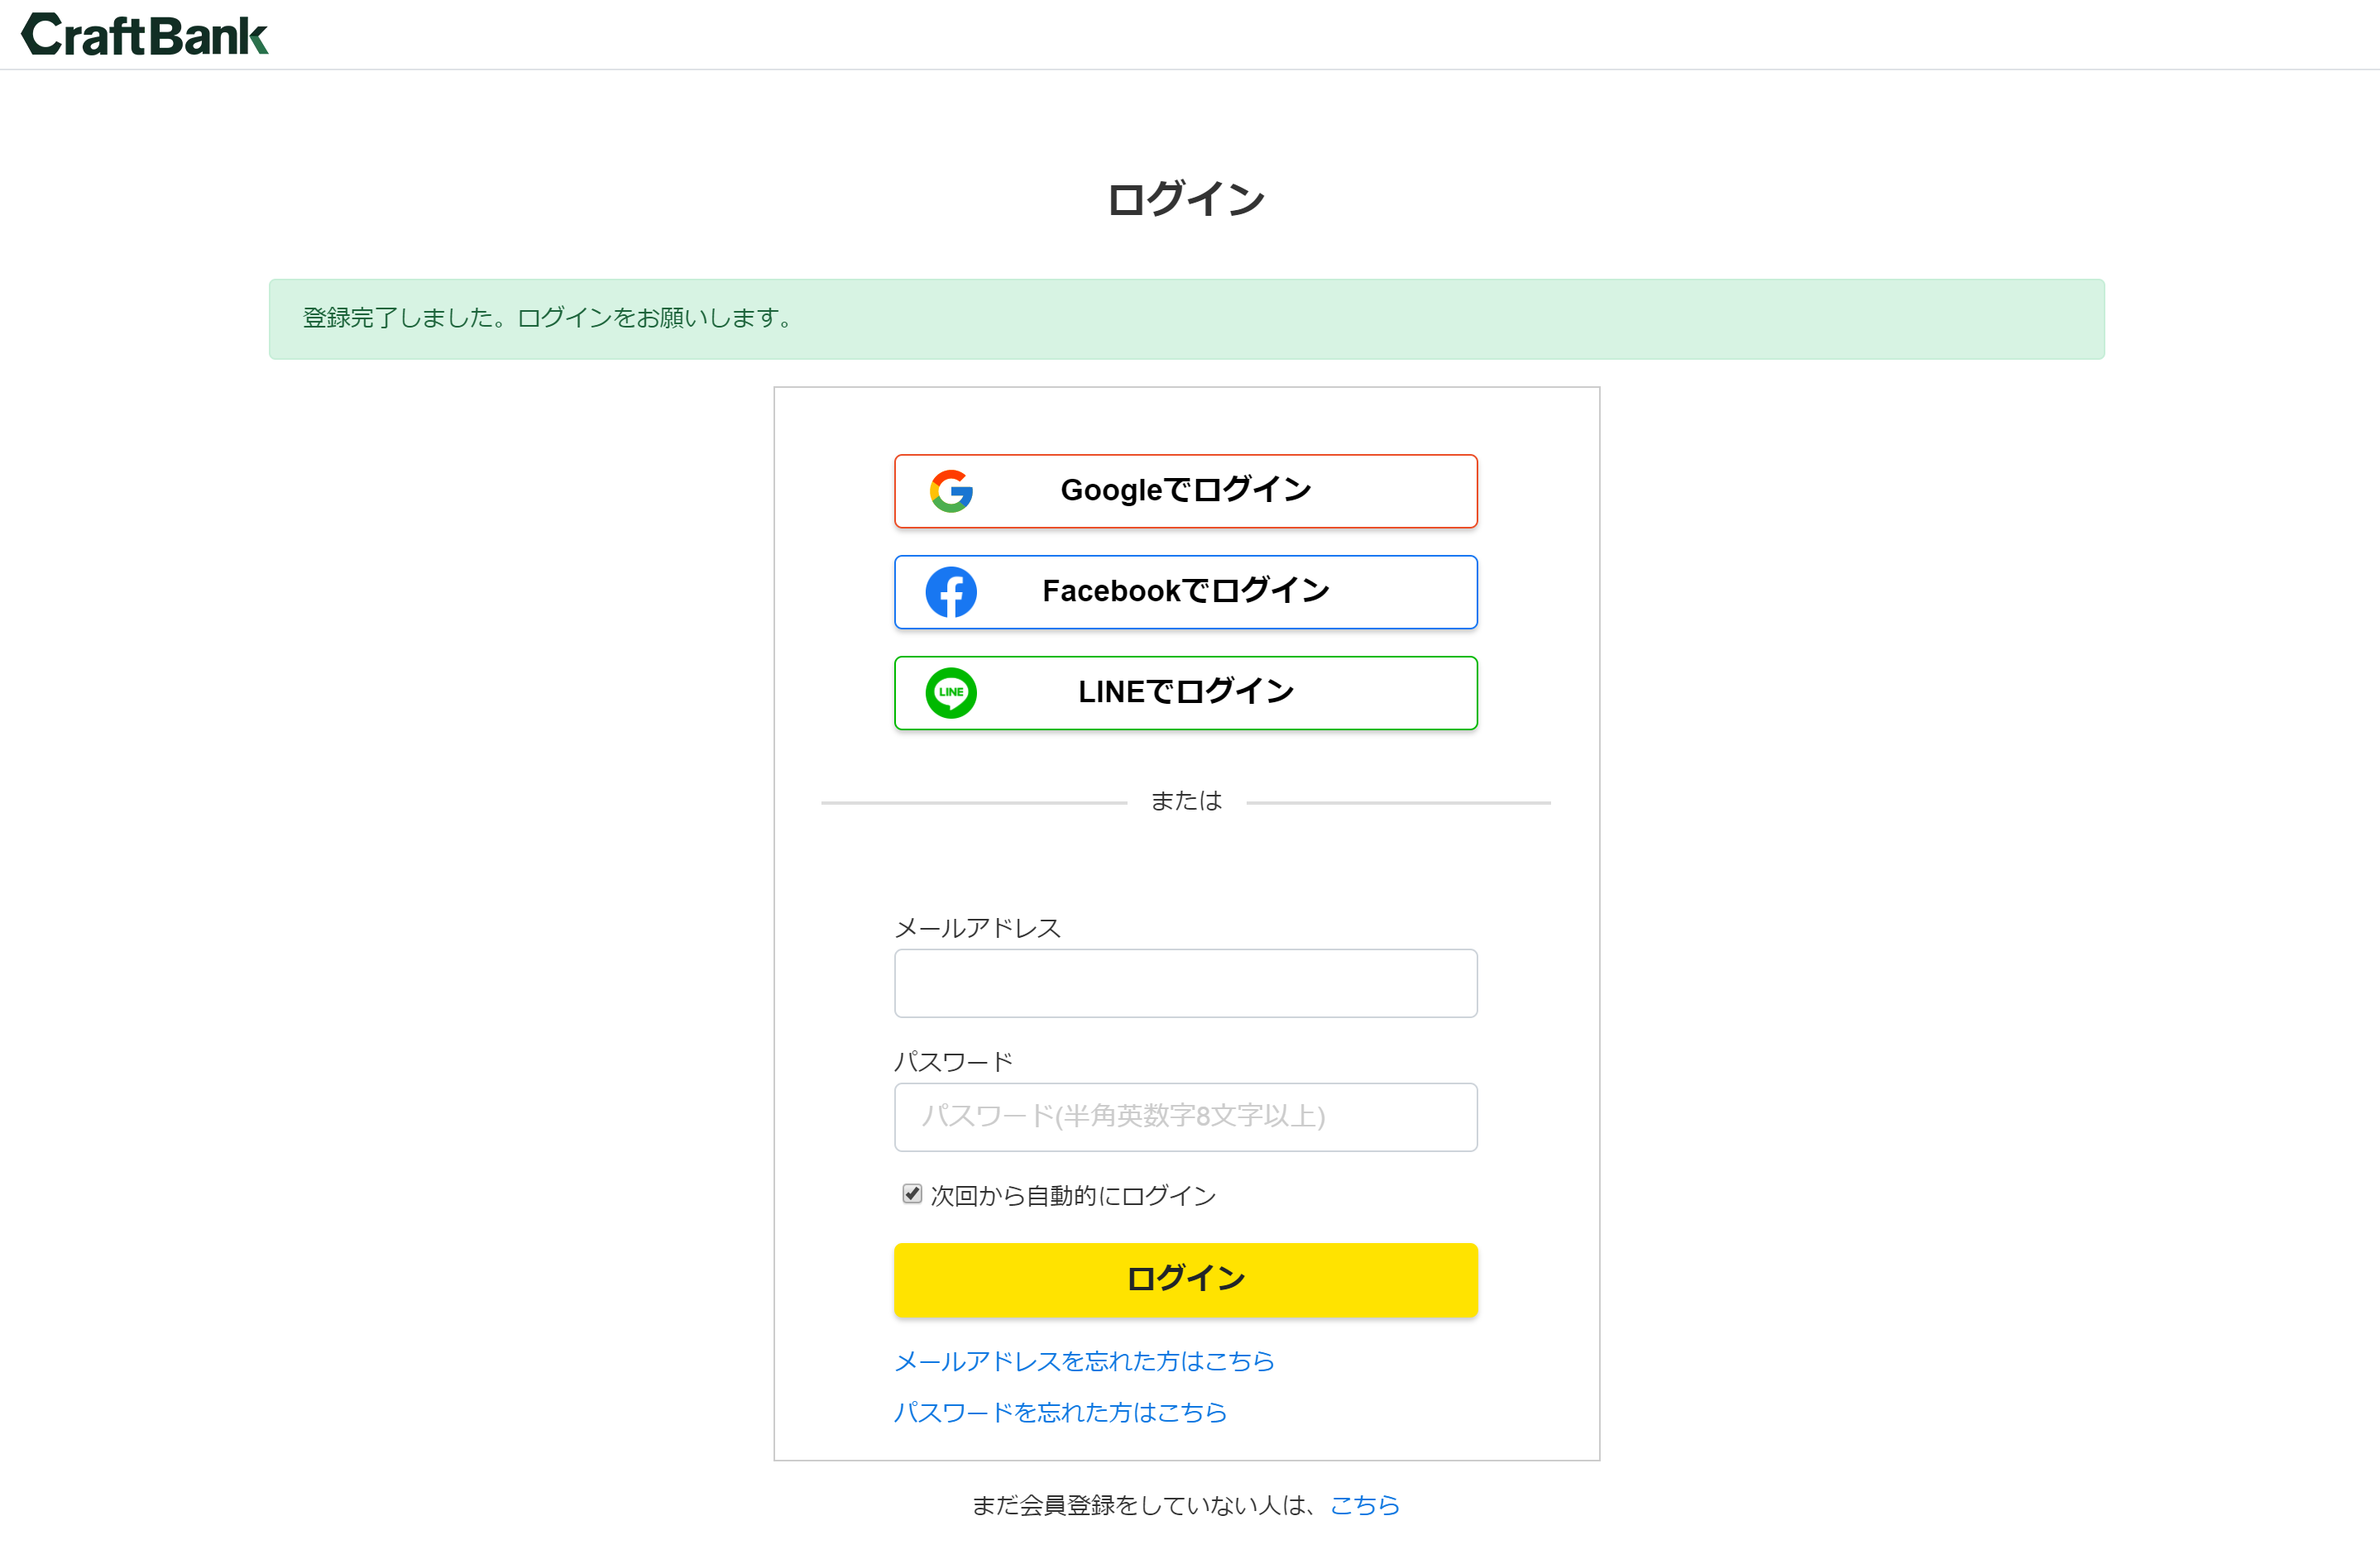Screen dimensions: 2380x1559
Task: Select the Facebookでログイン button
Action: tap(1185, 592)
